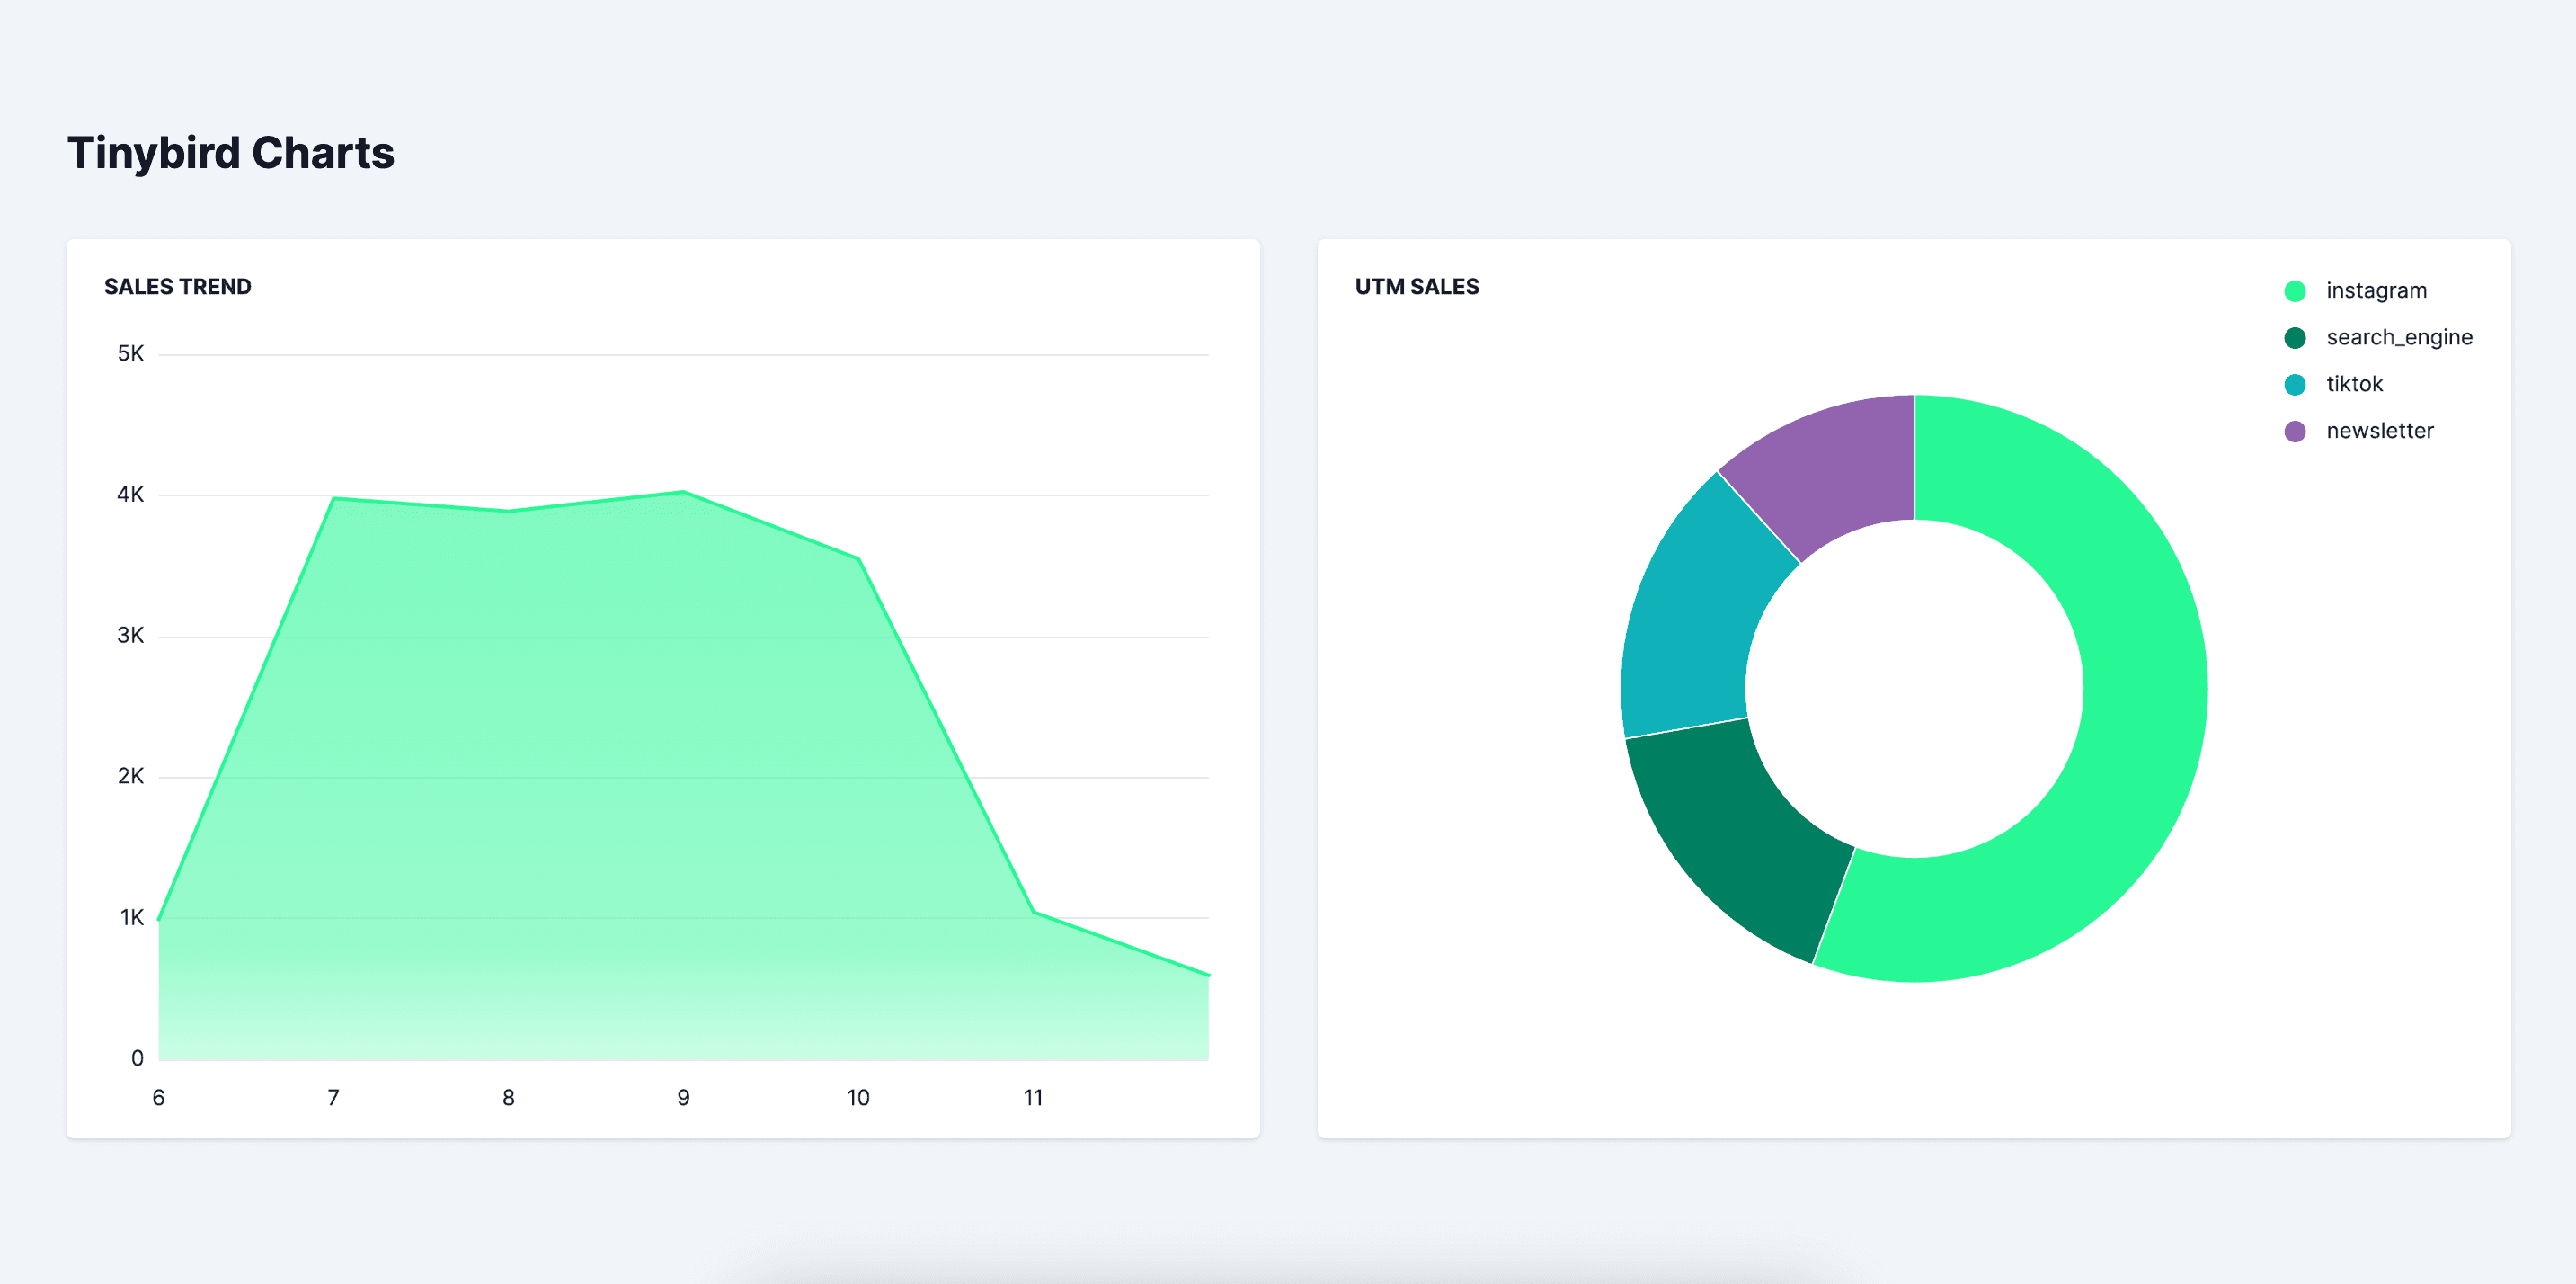Click the x-axis label 6

pos(159,1098)
